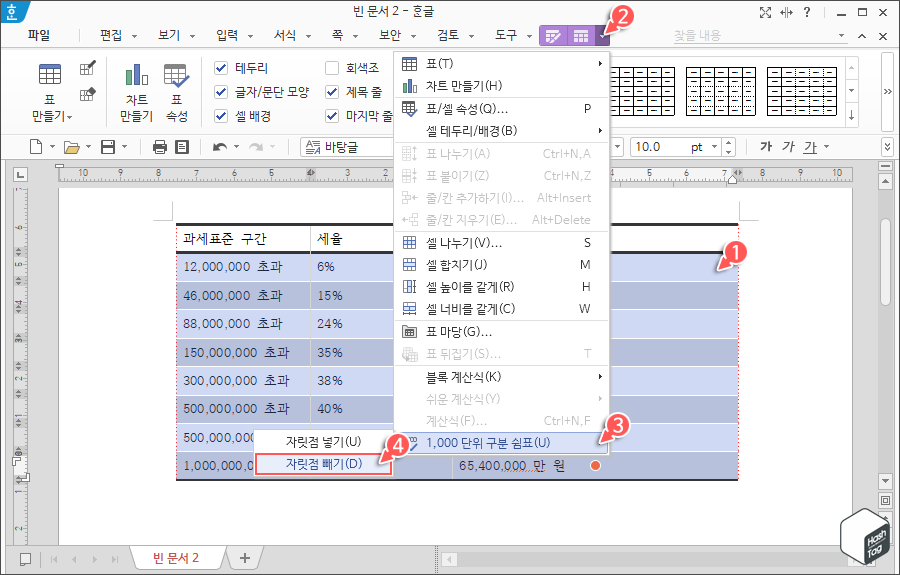This screenshot has width=900, height=575.
Task: Select 셀 합치기(J) menu item
Action: coord(501,265)
